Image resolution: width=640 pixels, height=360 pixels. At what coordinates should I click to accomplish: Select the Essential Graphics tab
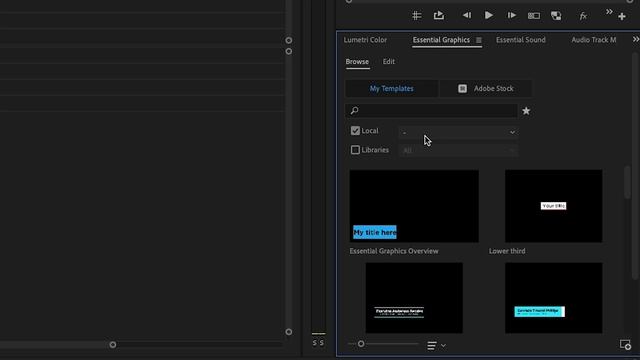pyautogui.click(x=441, y=40)
